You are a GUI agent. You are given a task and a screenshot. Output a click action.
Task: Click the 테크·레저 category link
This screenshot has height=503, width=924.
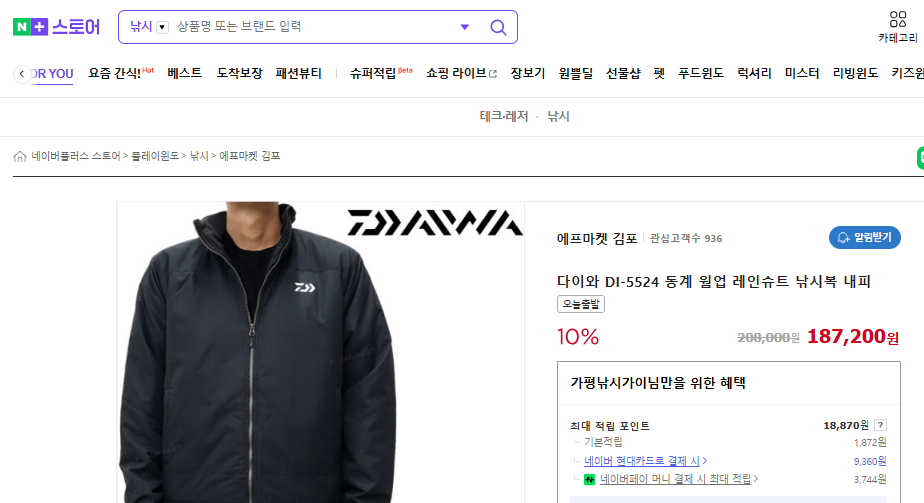(504, 117)
